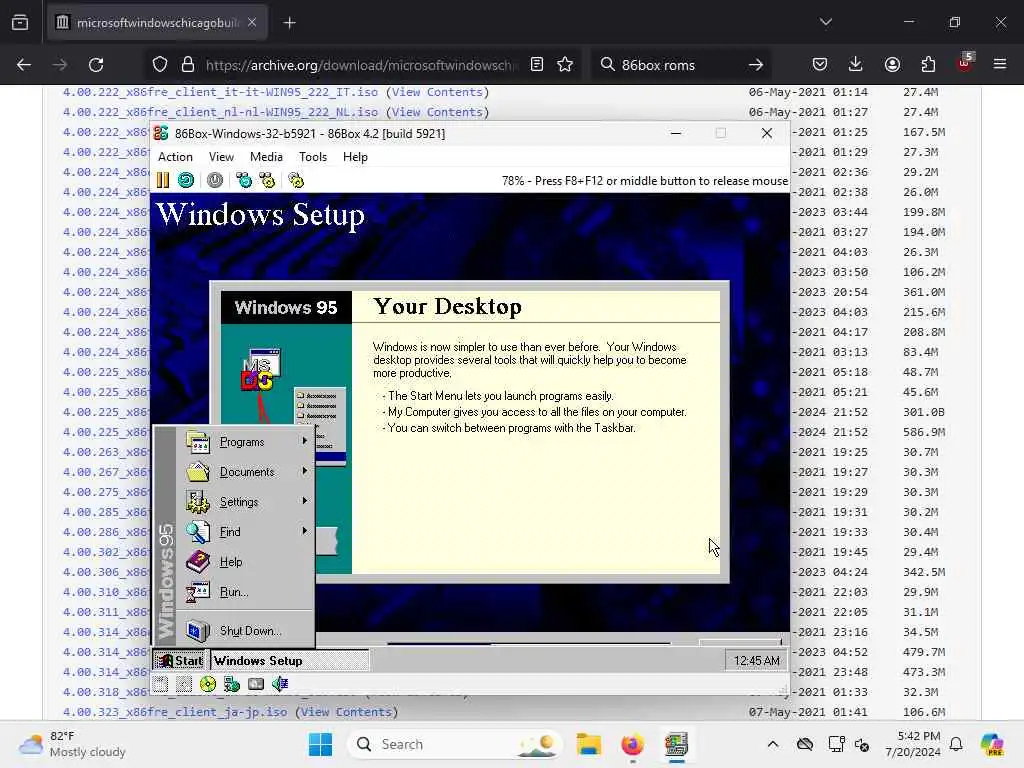Expand the Find submenu in Start menu
The image size is (1024, 768).
[246, 532]
